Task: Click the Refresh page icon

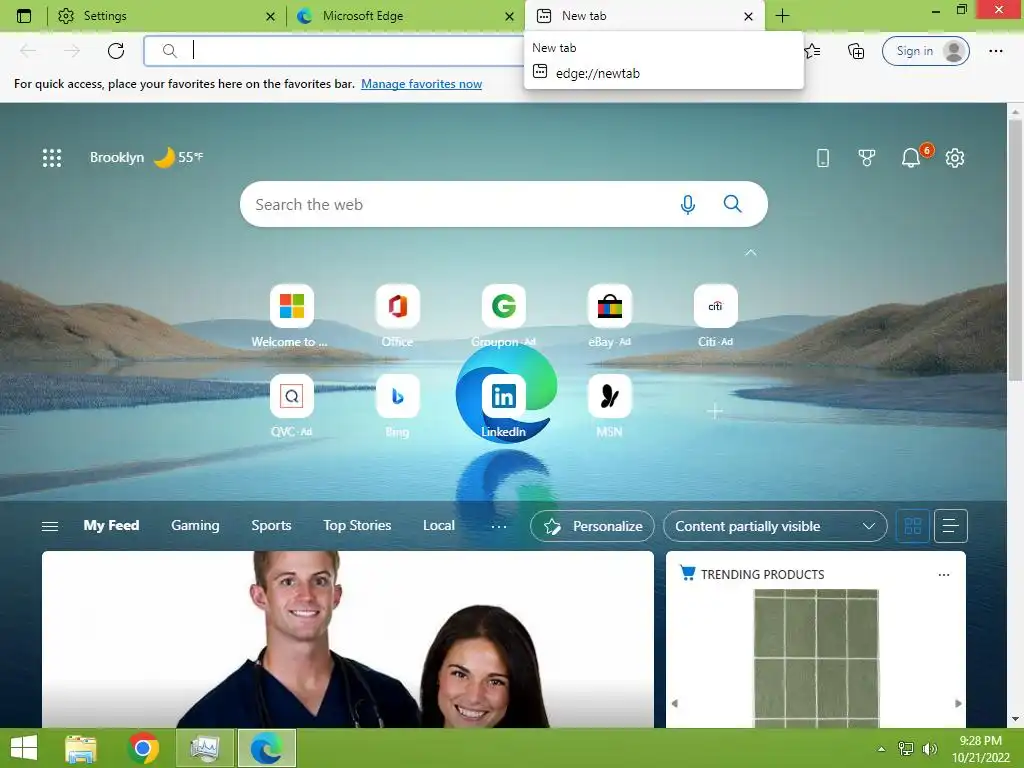Action: click(x=116, y=50)
